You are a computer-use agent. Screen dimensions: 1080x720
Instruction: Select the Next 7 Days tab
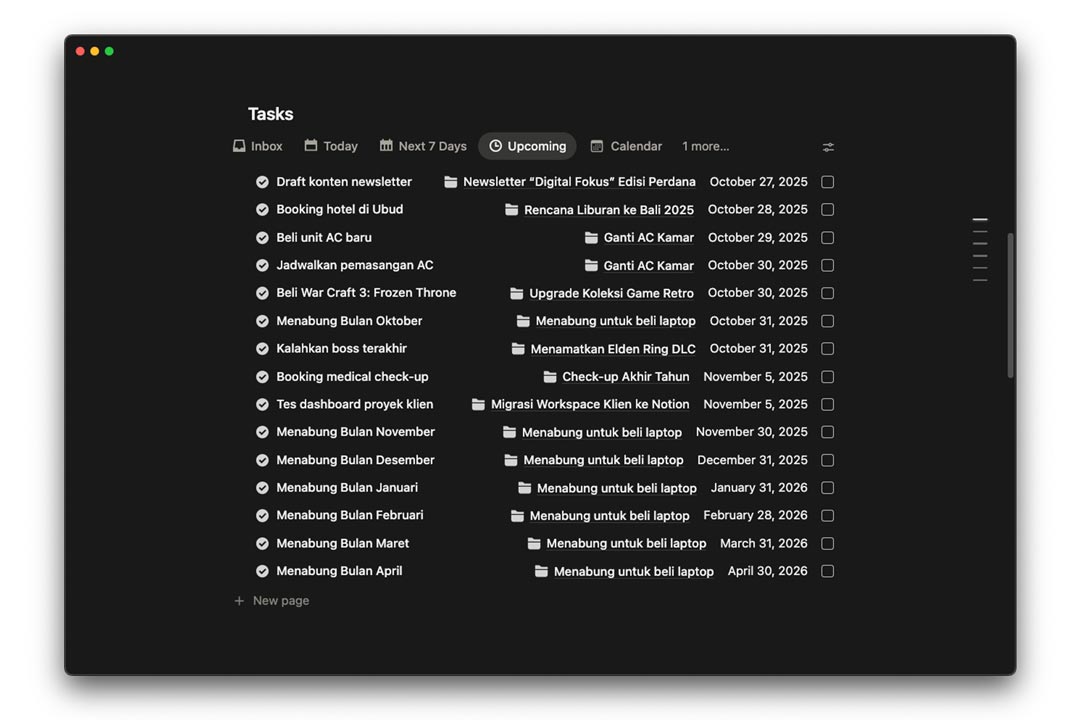coord(423,146)
